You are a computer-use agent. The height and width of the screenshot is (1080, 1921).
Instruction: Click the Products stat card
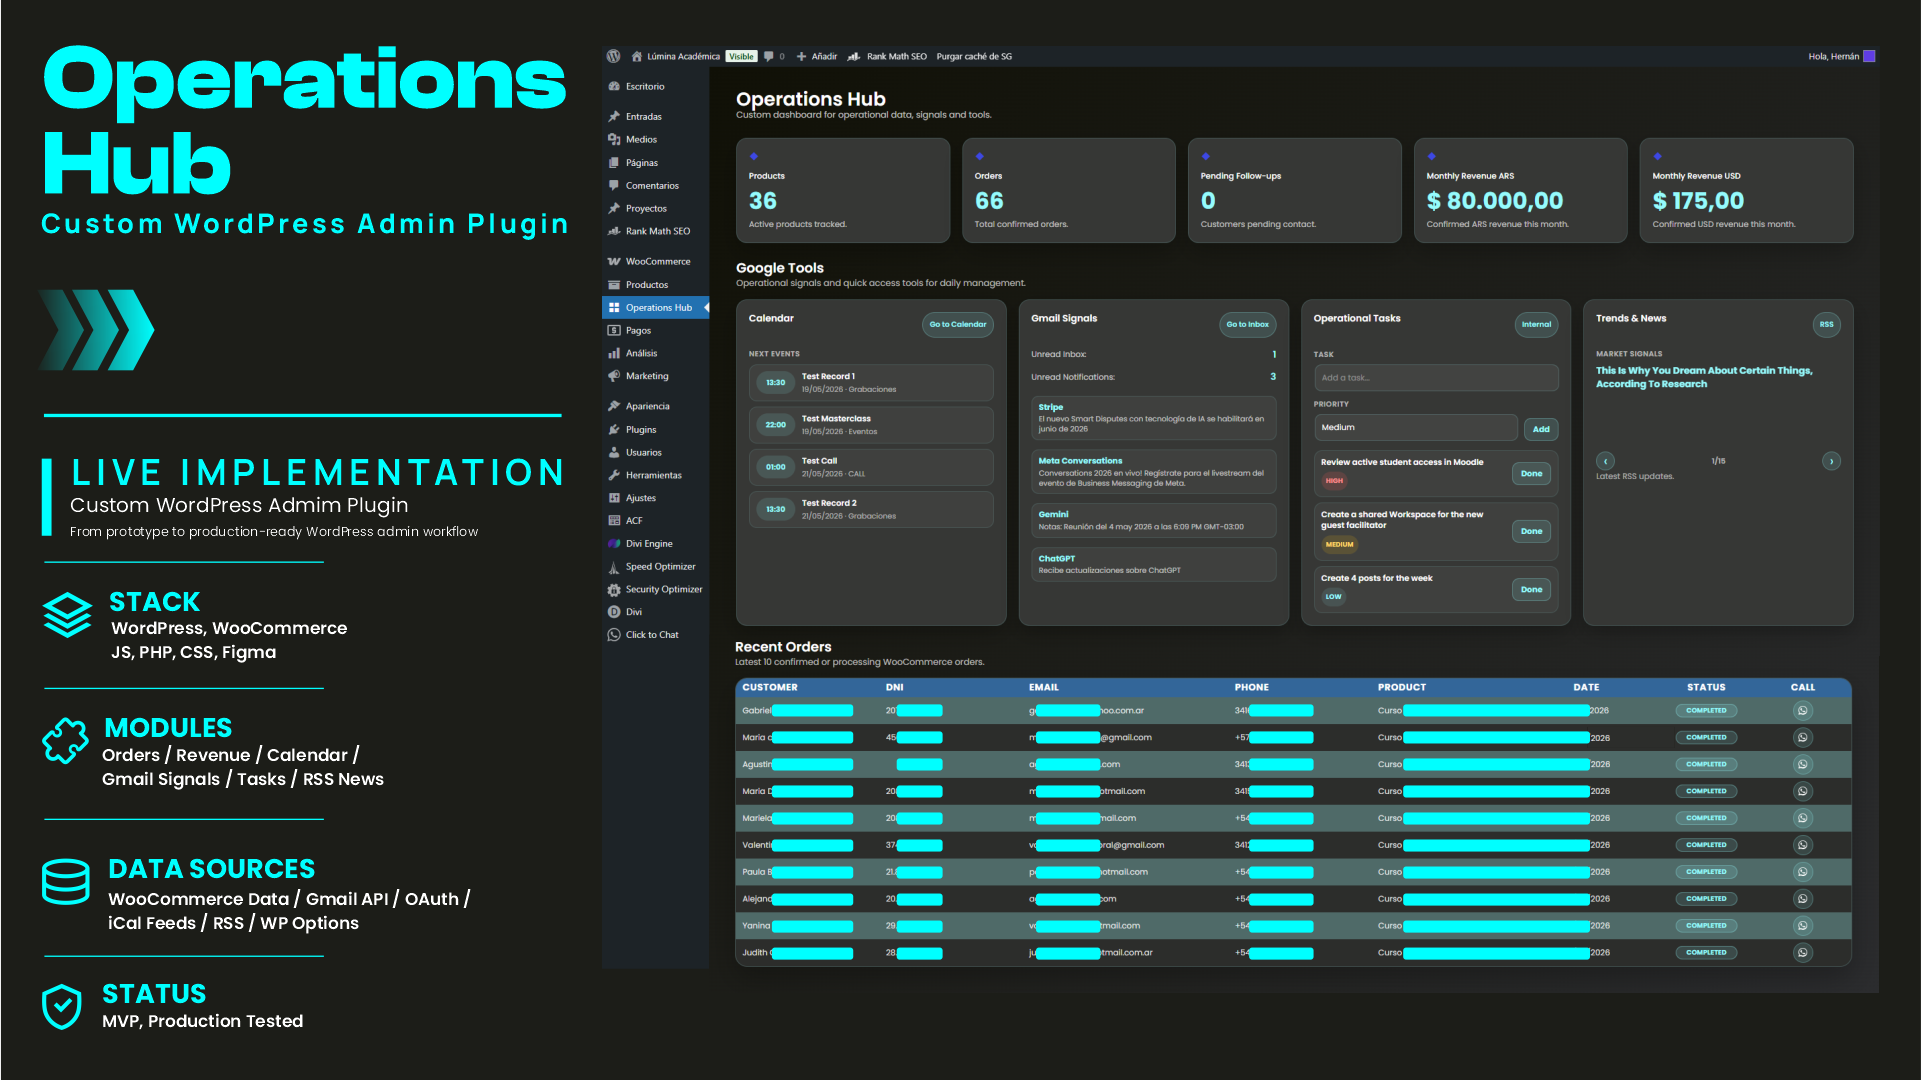coord(843,191)
